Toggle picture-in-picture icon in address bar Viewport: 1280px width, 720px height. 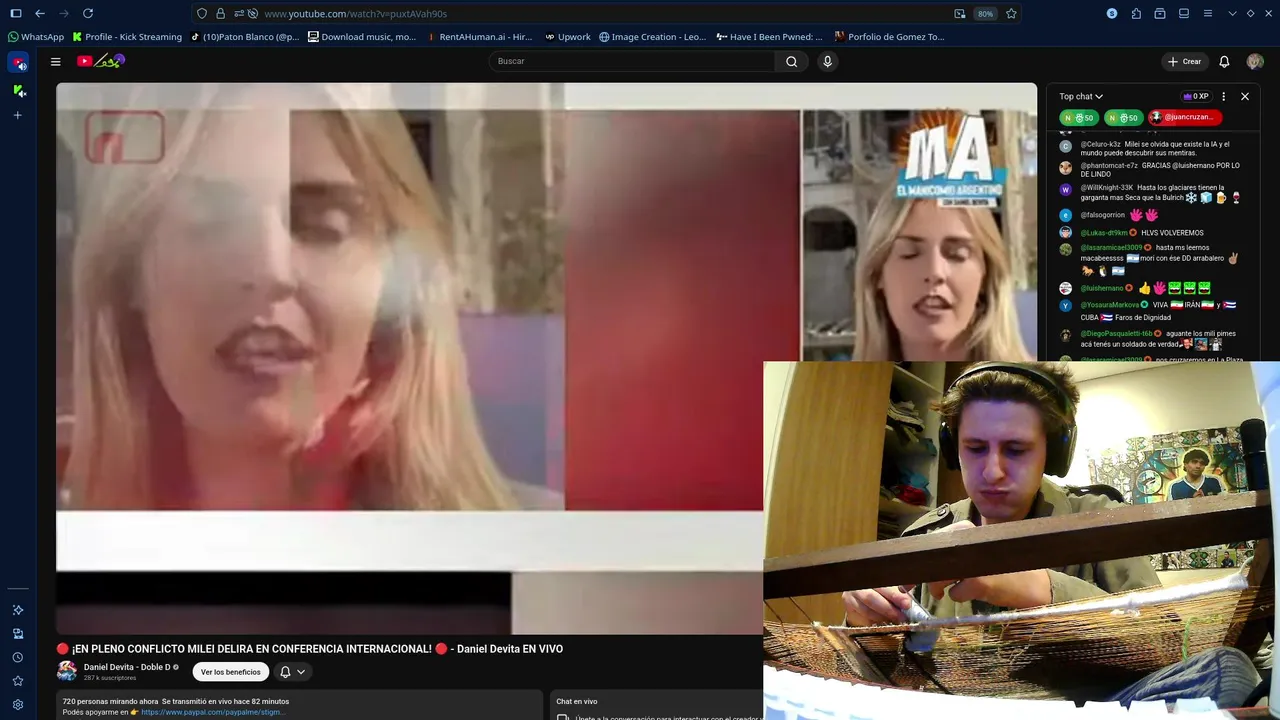[960, 14]
